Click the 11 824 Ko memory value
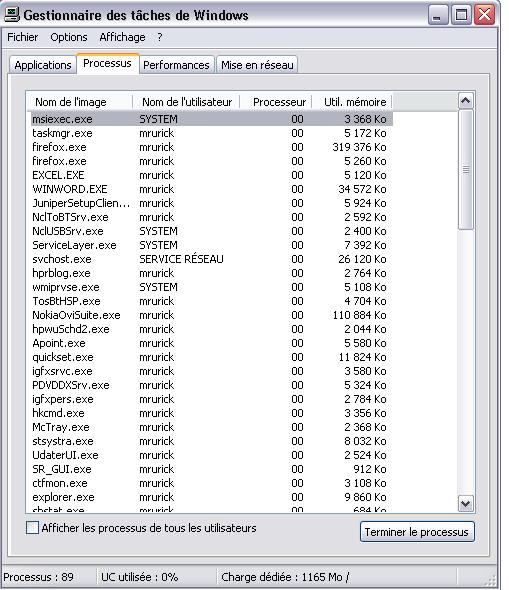This screenshot has height=590, width=509. (x=363, y=357)
